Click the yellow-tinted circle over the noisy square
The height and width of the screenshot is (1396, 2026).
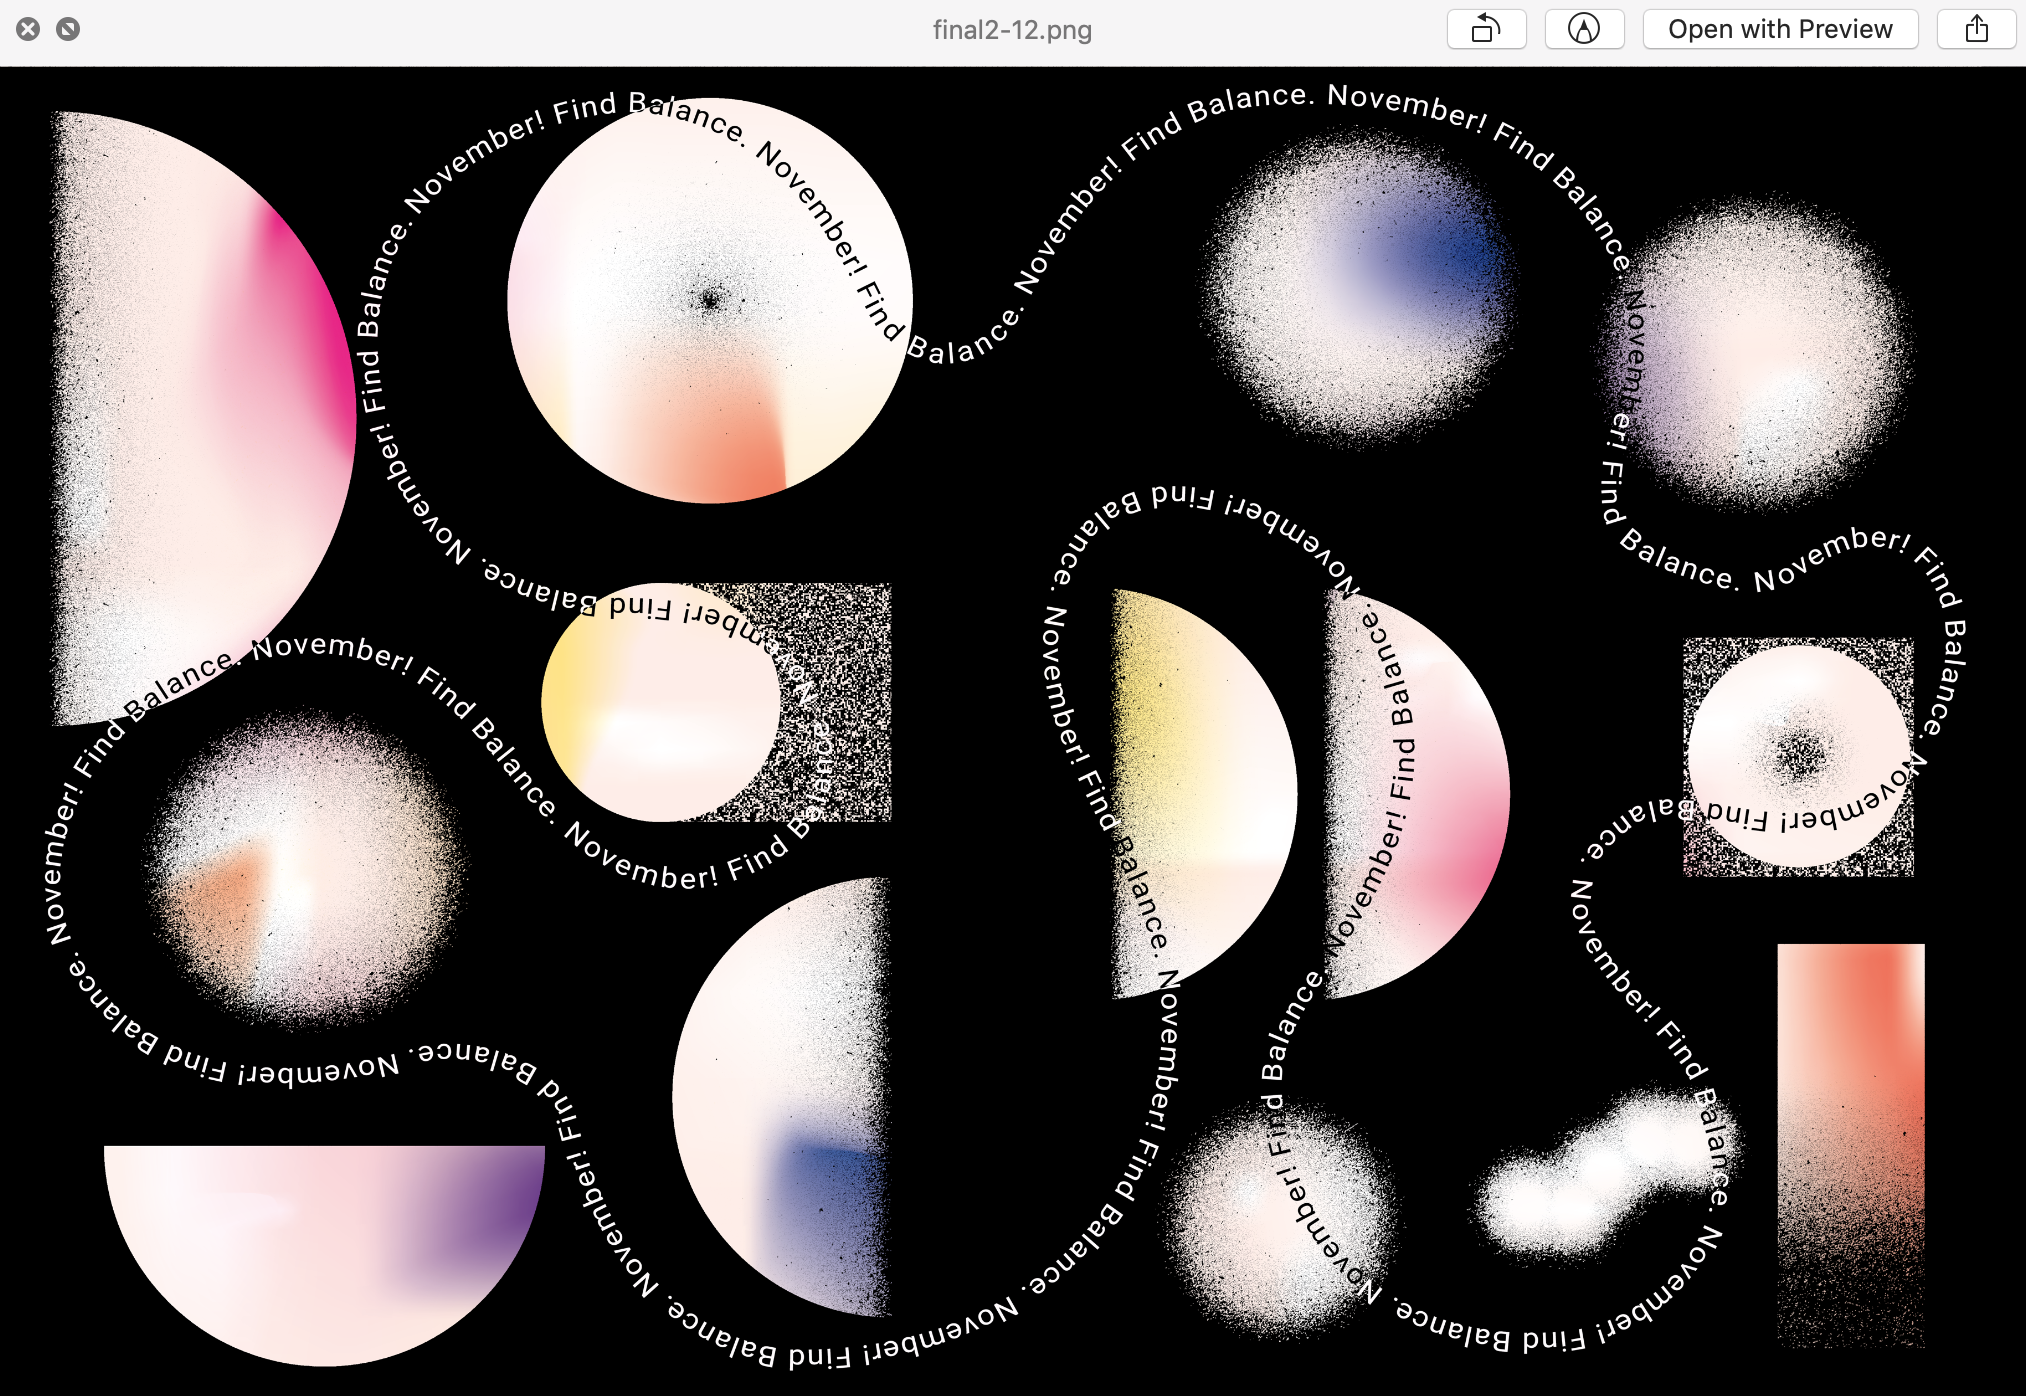[x=660, y=702]
